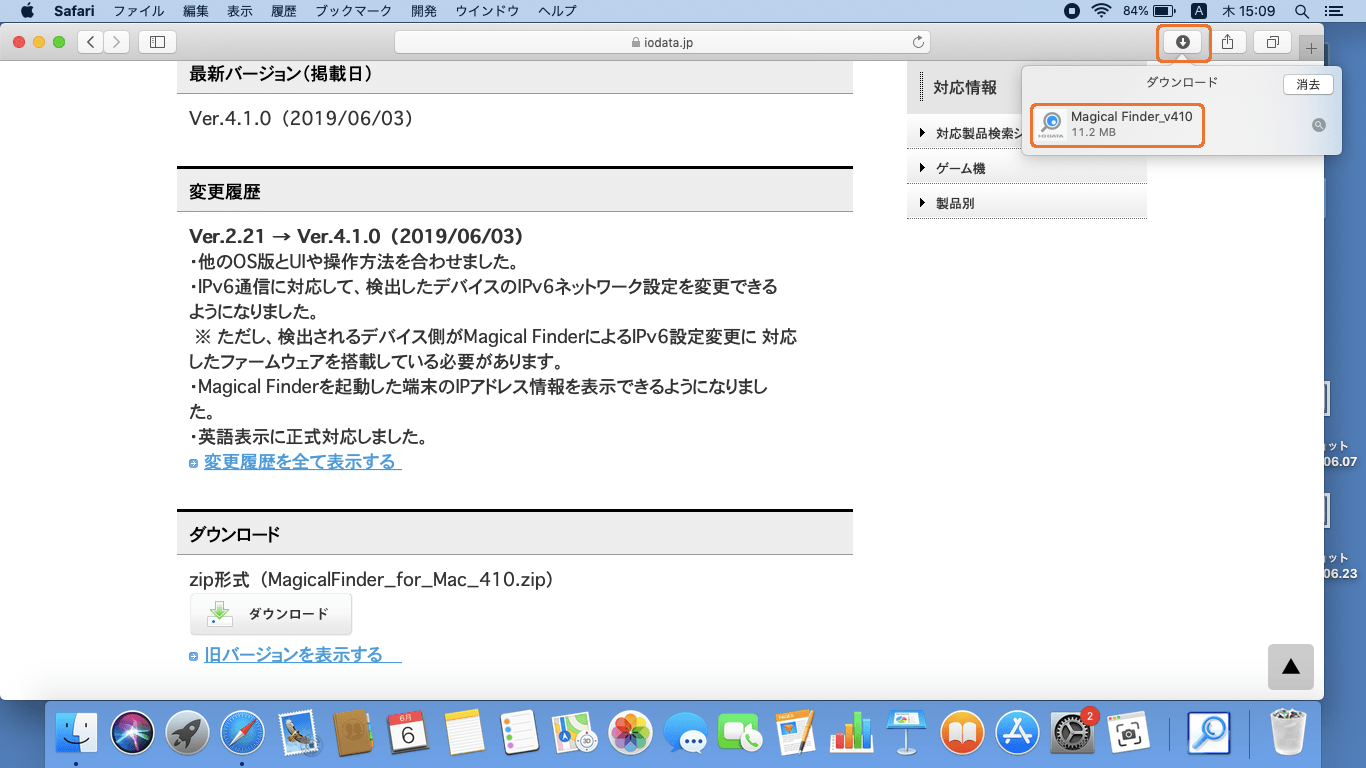Click the new tab plus button

point(1311,48)
